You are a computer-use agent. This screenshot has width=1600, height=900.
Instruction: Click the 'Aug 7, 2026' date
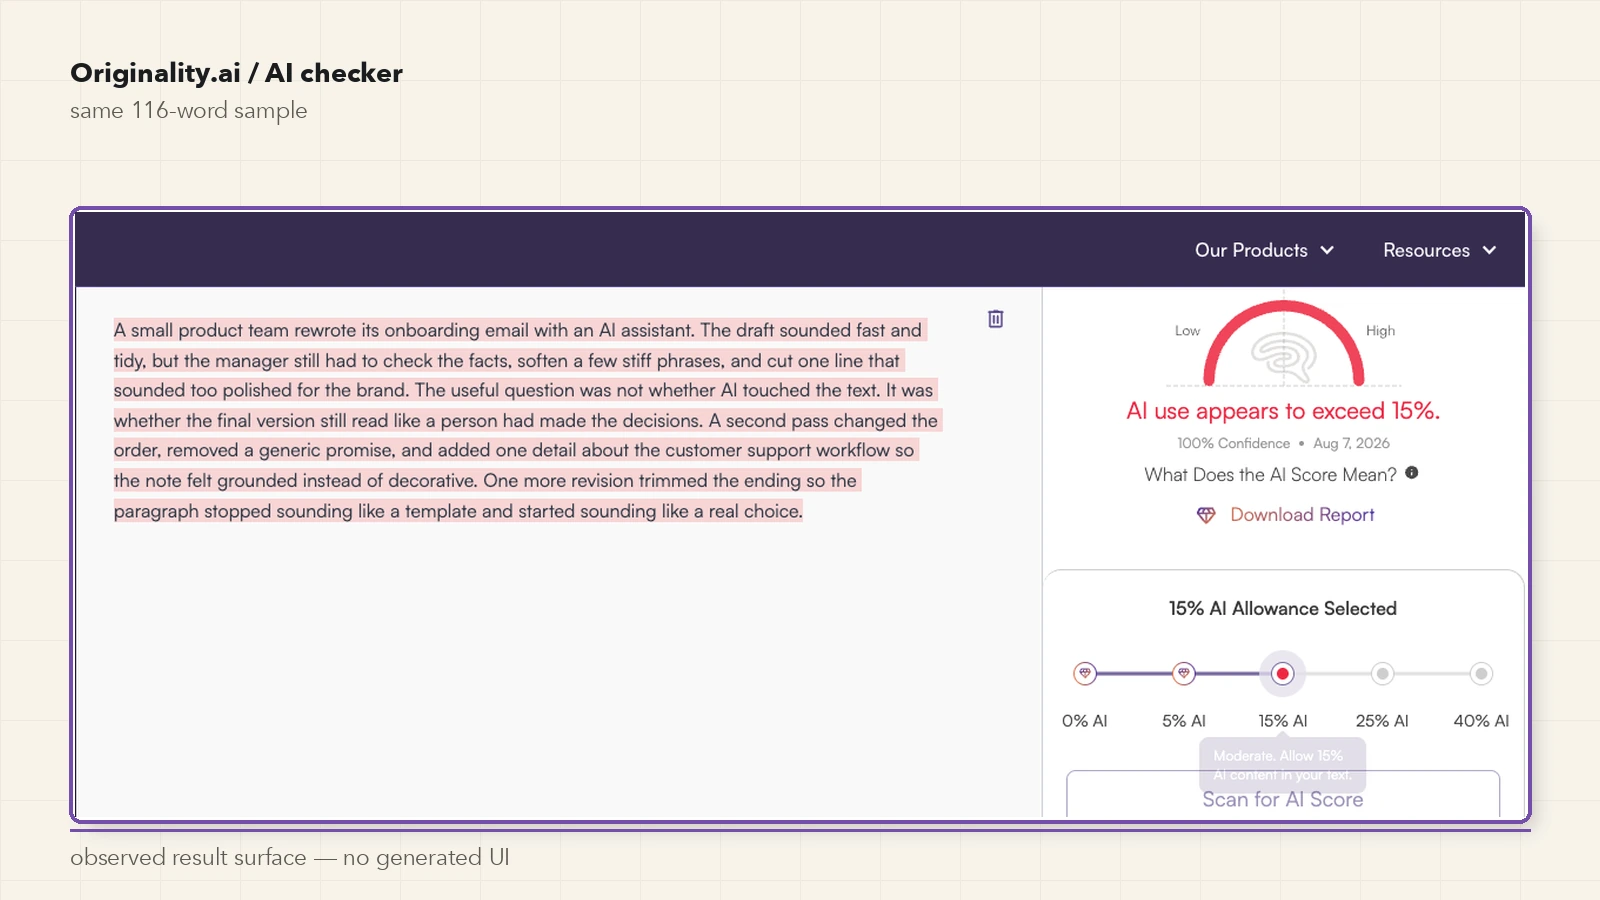(1351, 443)
